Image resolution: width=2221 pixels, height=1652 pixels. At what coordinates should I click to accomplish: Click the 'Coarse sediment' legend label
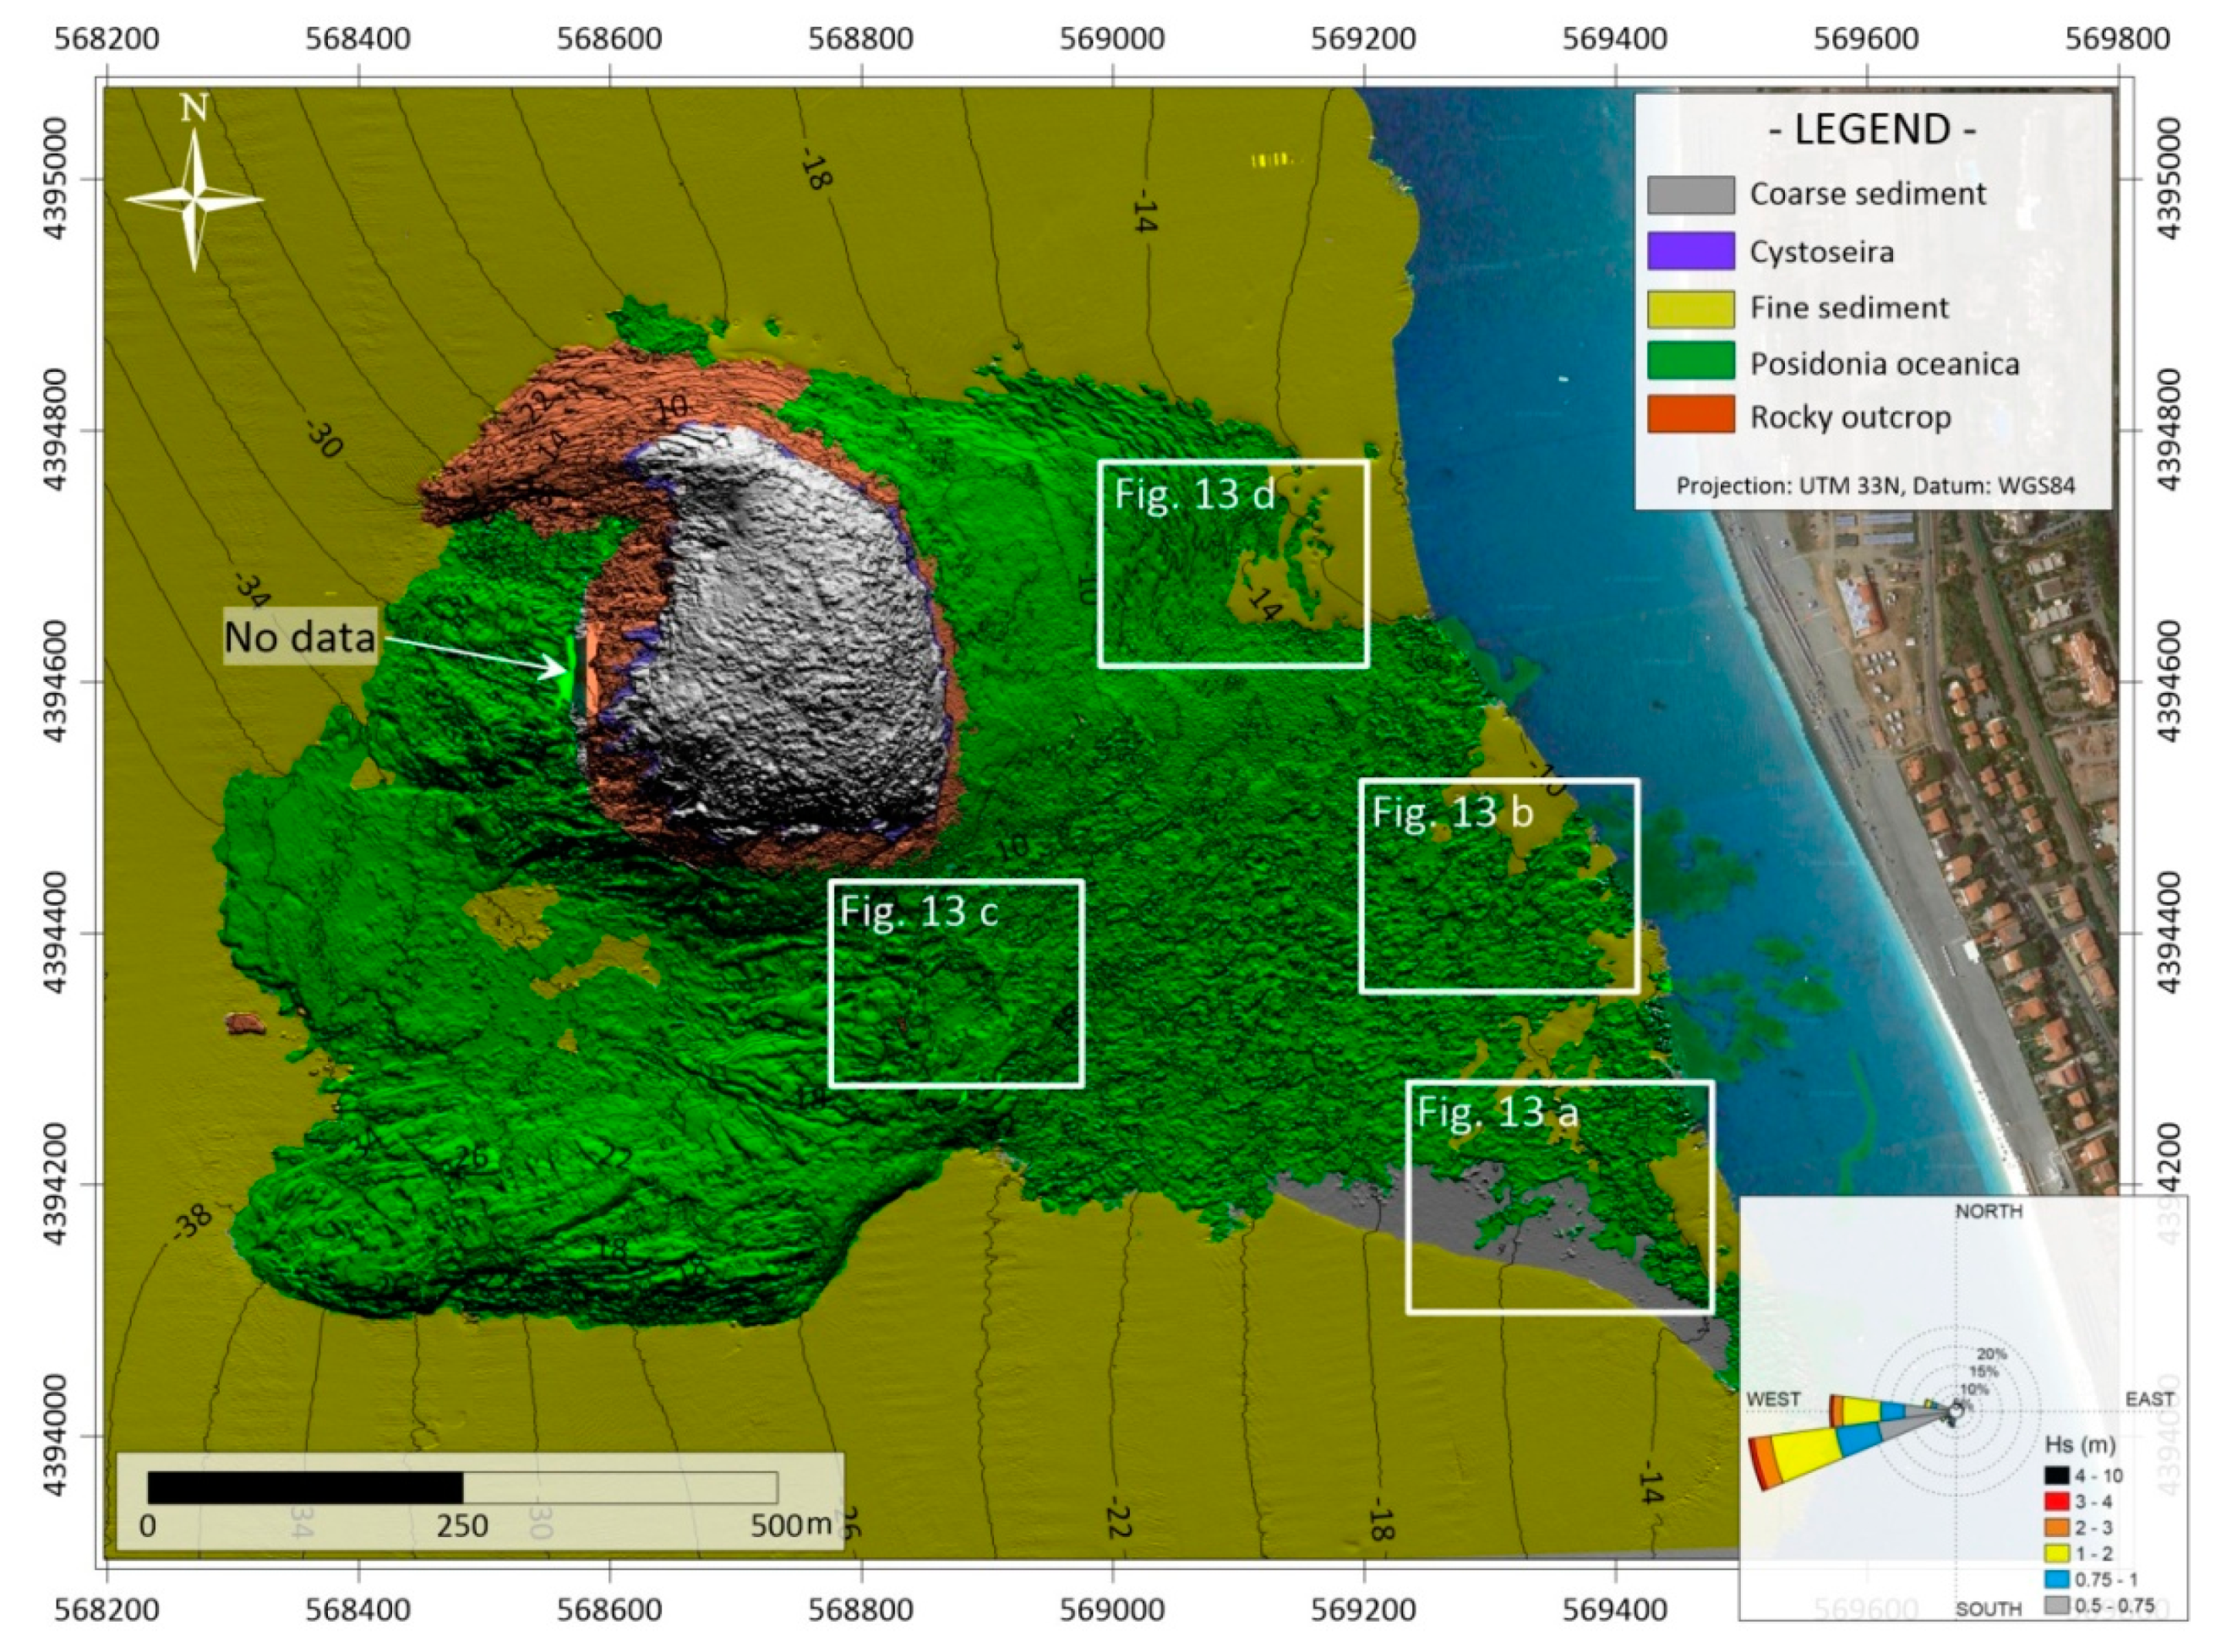[x=1867, y=194]
